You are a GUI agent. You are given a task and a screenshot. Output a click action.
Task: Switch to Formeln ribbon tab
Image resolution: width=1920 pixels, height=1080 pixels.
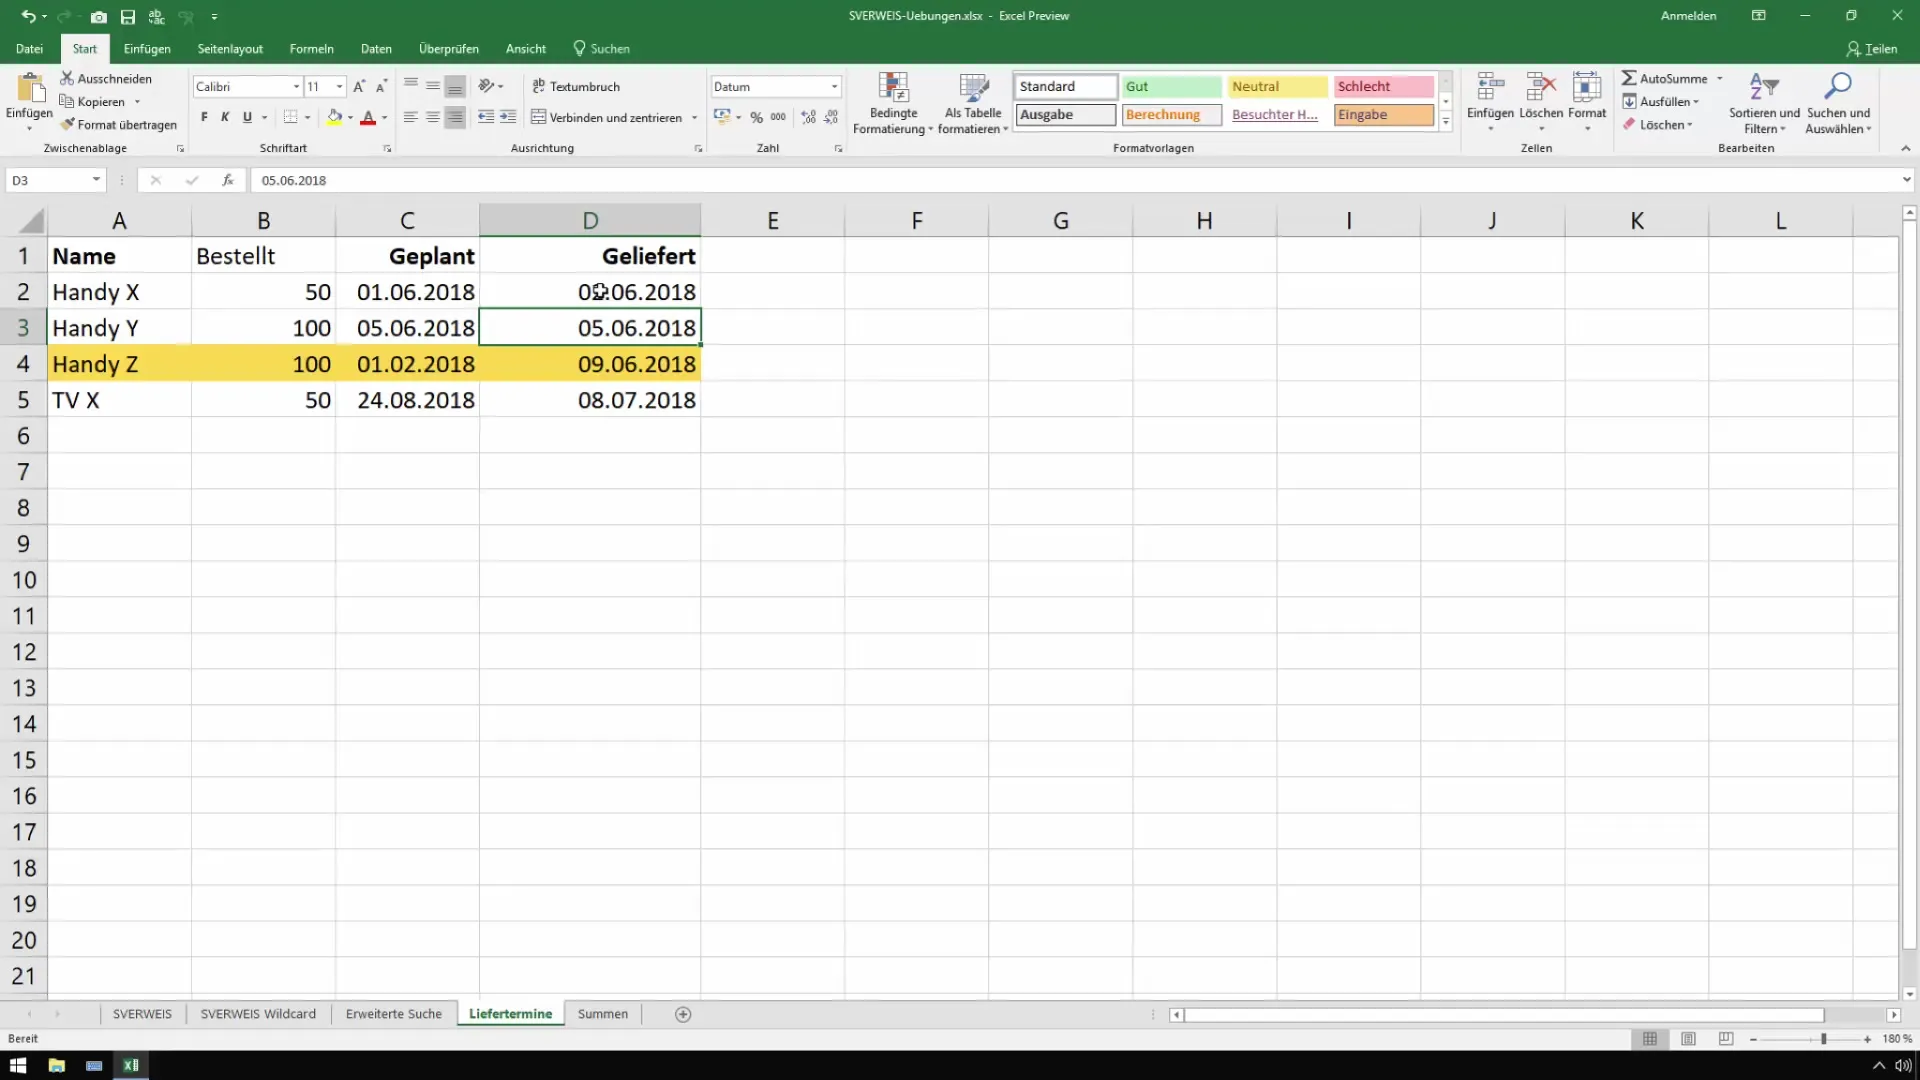(x=311, y=48)
